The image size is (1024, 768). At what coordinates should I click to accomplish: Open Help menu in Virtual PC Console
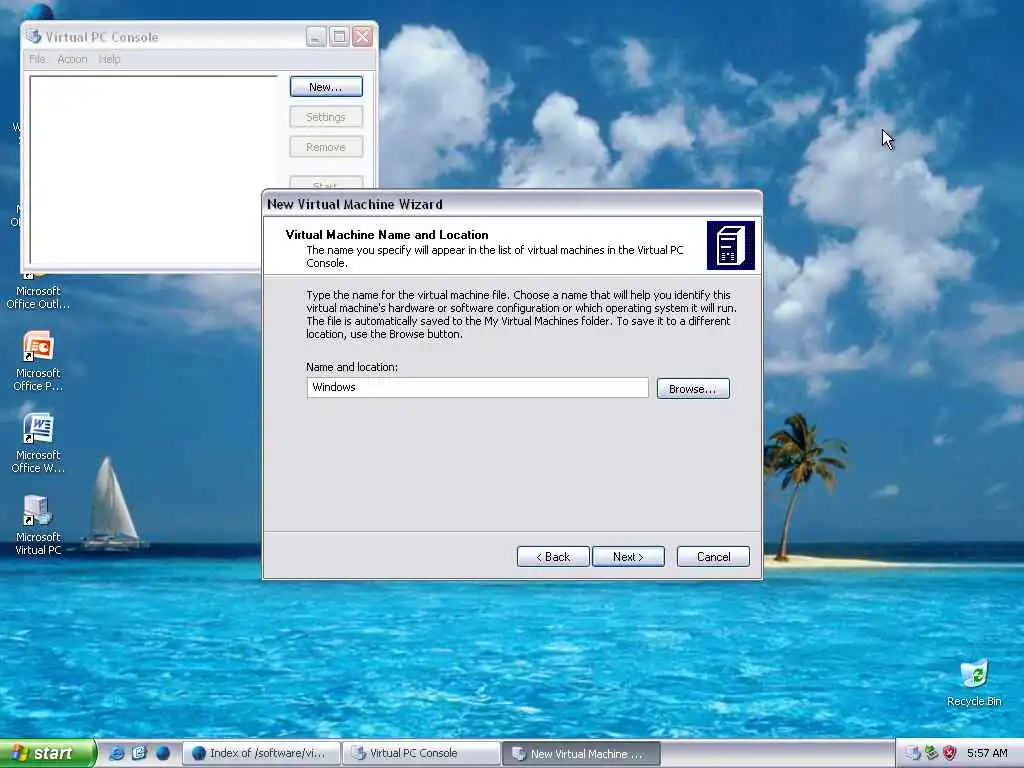click(x=110, y=59)
